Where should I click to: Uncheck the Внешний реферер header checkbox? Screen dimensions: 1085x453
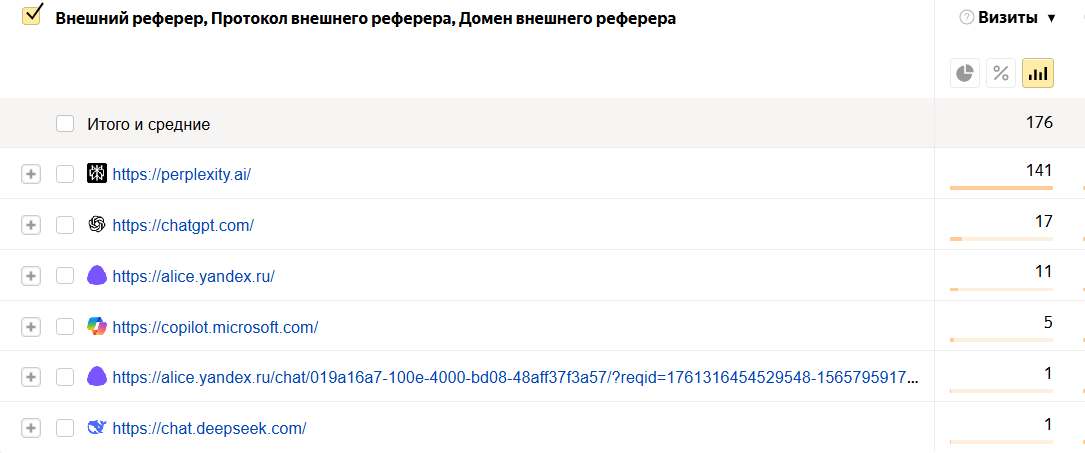(x=31, y=16)
